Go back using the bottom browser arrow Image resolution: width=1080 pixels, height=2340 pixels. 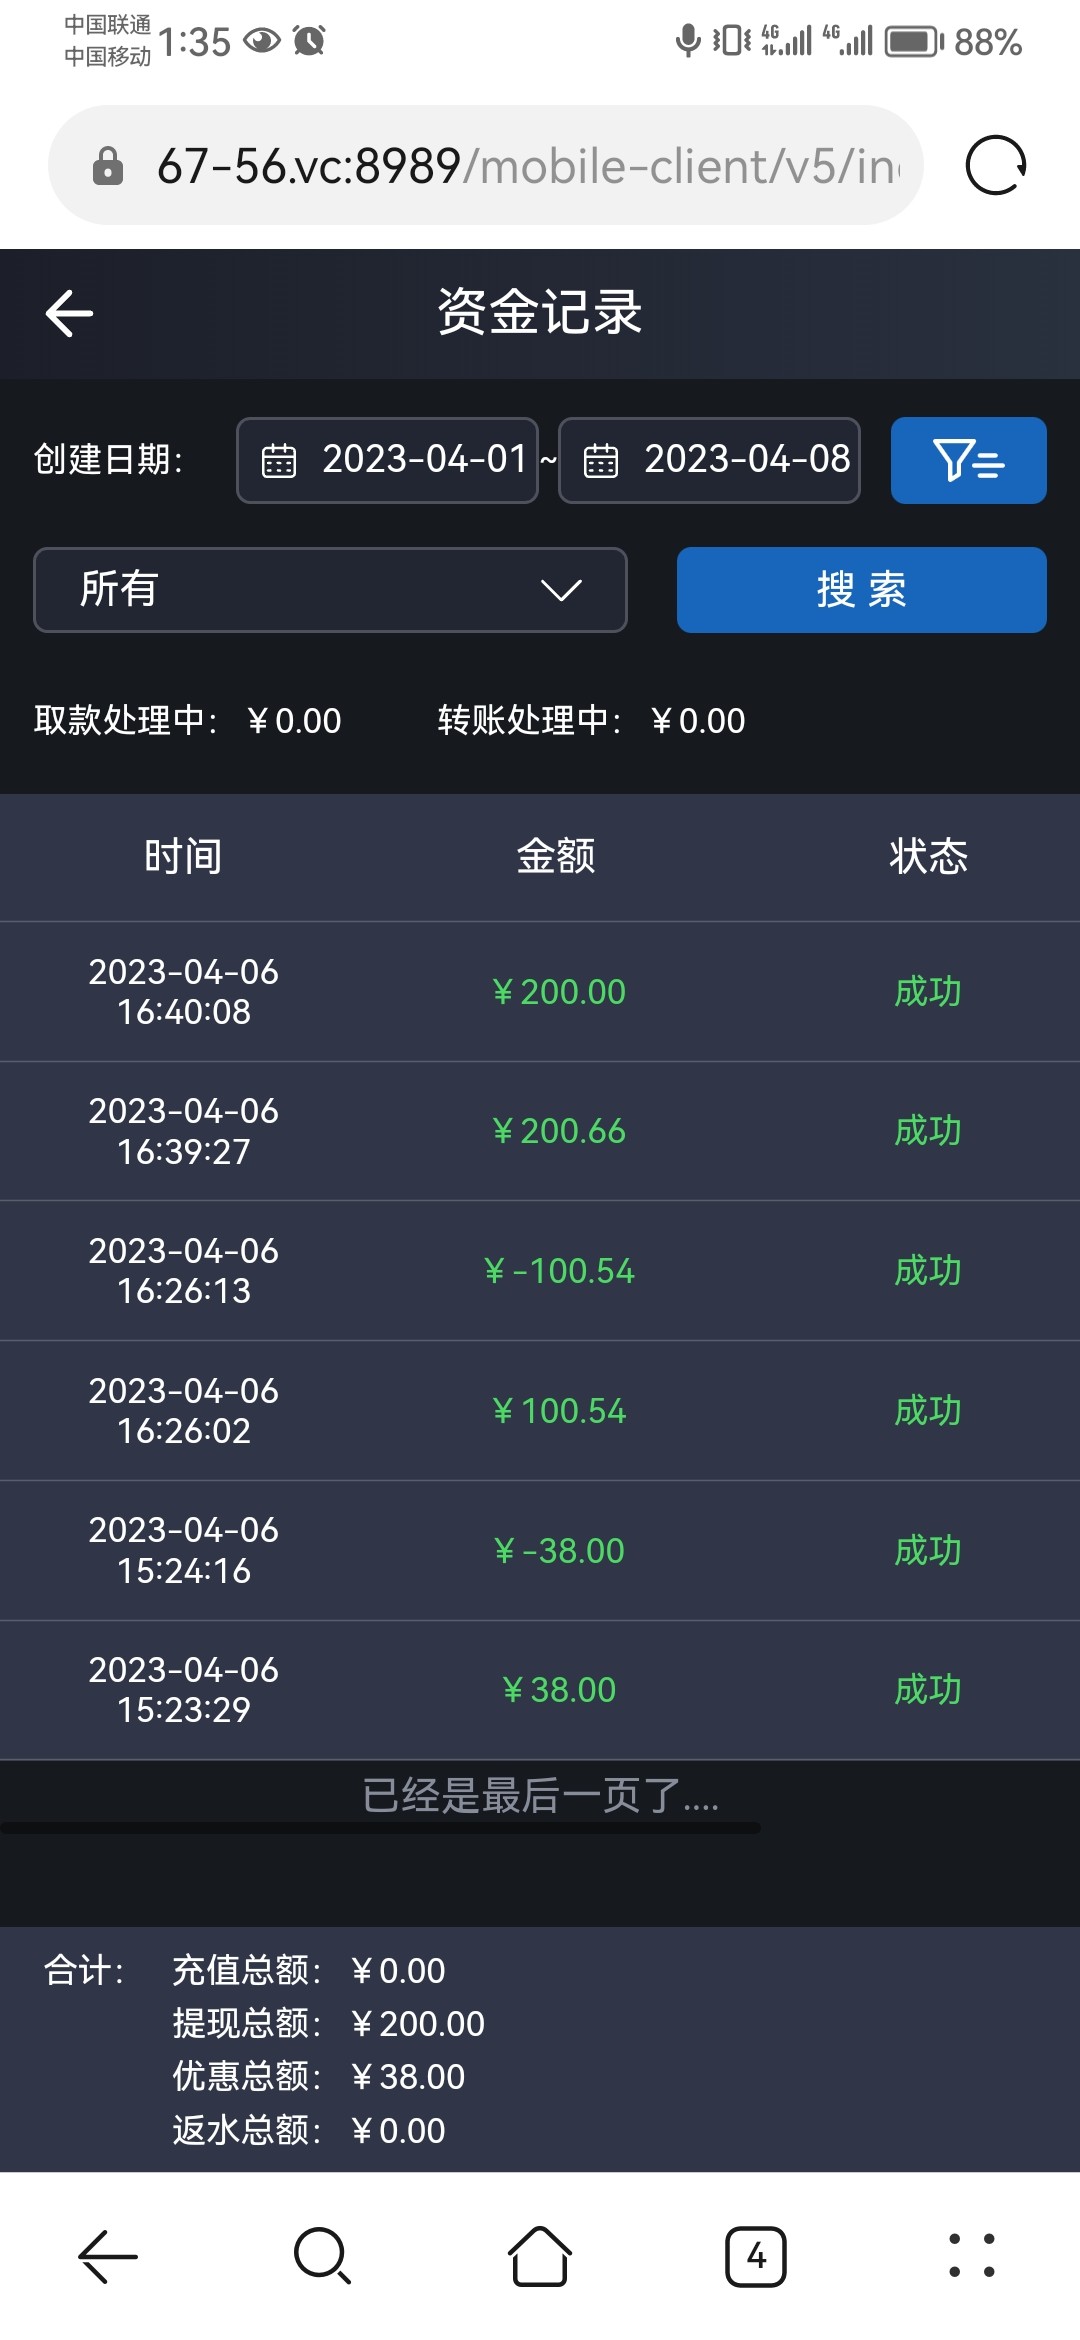pos(108,2256)
